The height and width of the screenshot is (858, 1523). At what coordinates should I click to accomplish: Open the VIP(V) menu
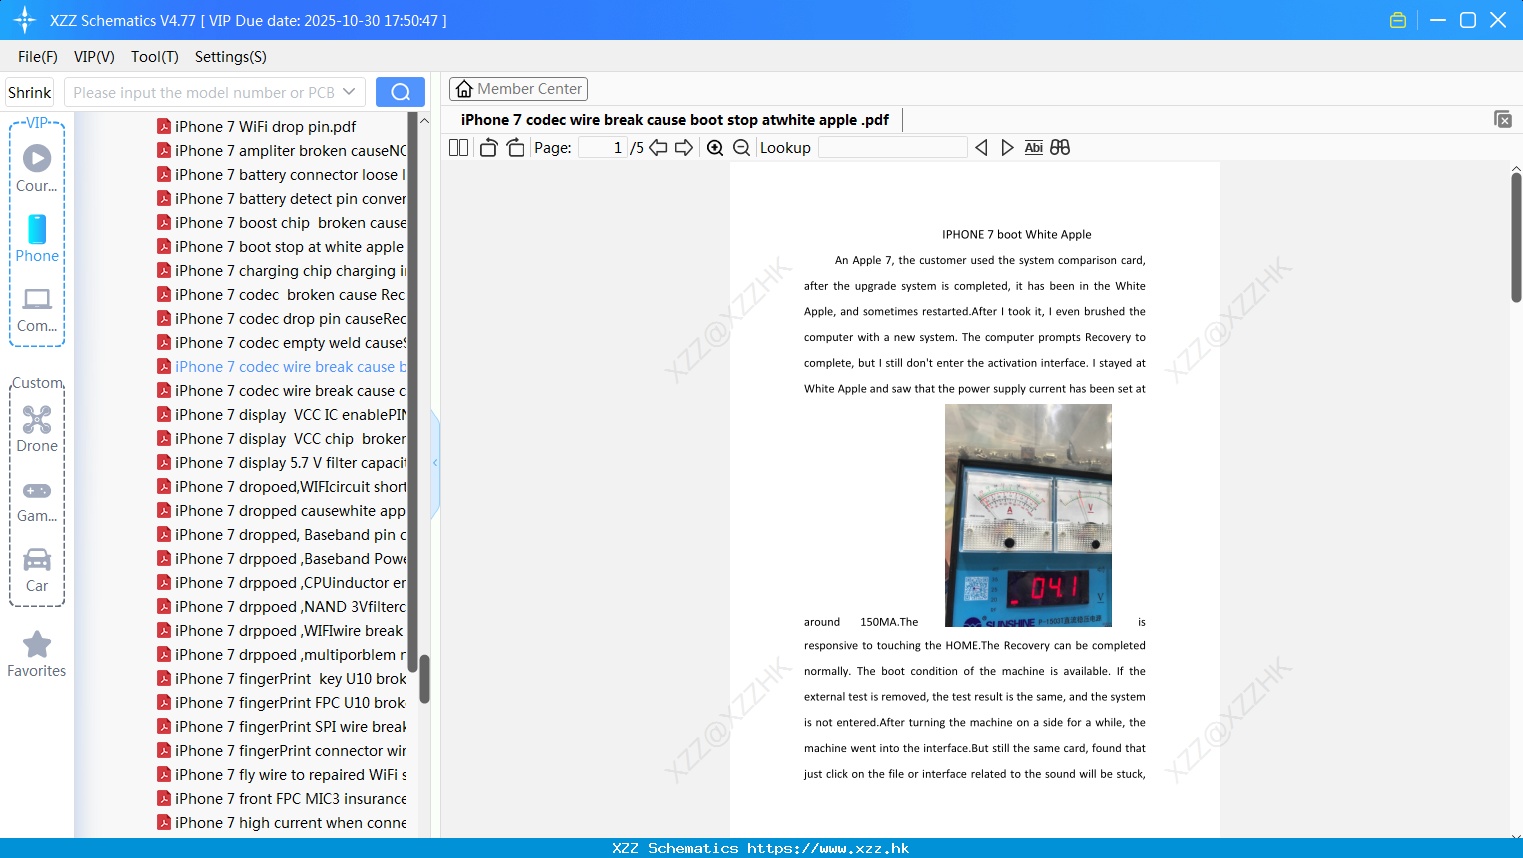tap(94, 57)
